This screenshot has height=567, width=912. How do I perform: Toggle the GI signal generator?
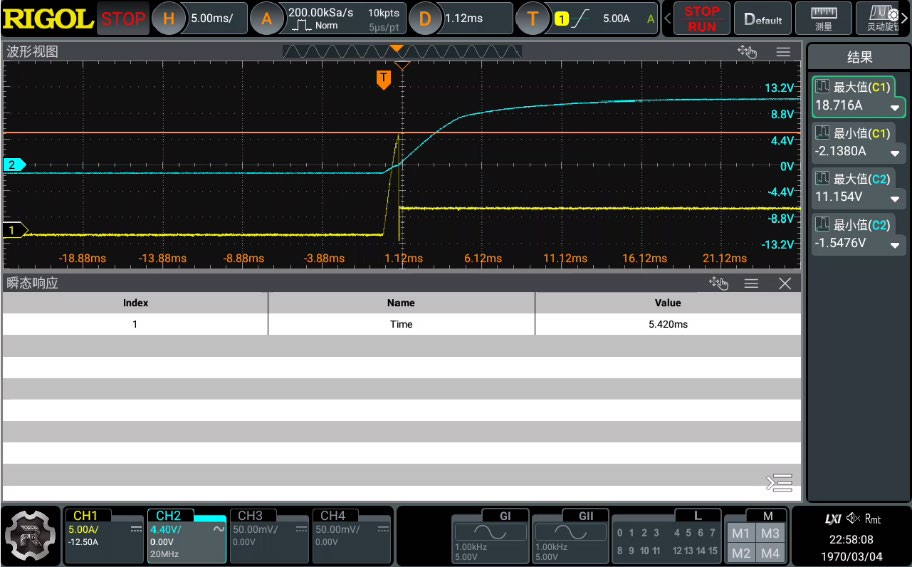pos(490,536)
